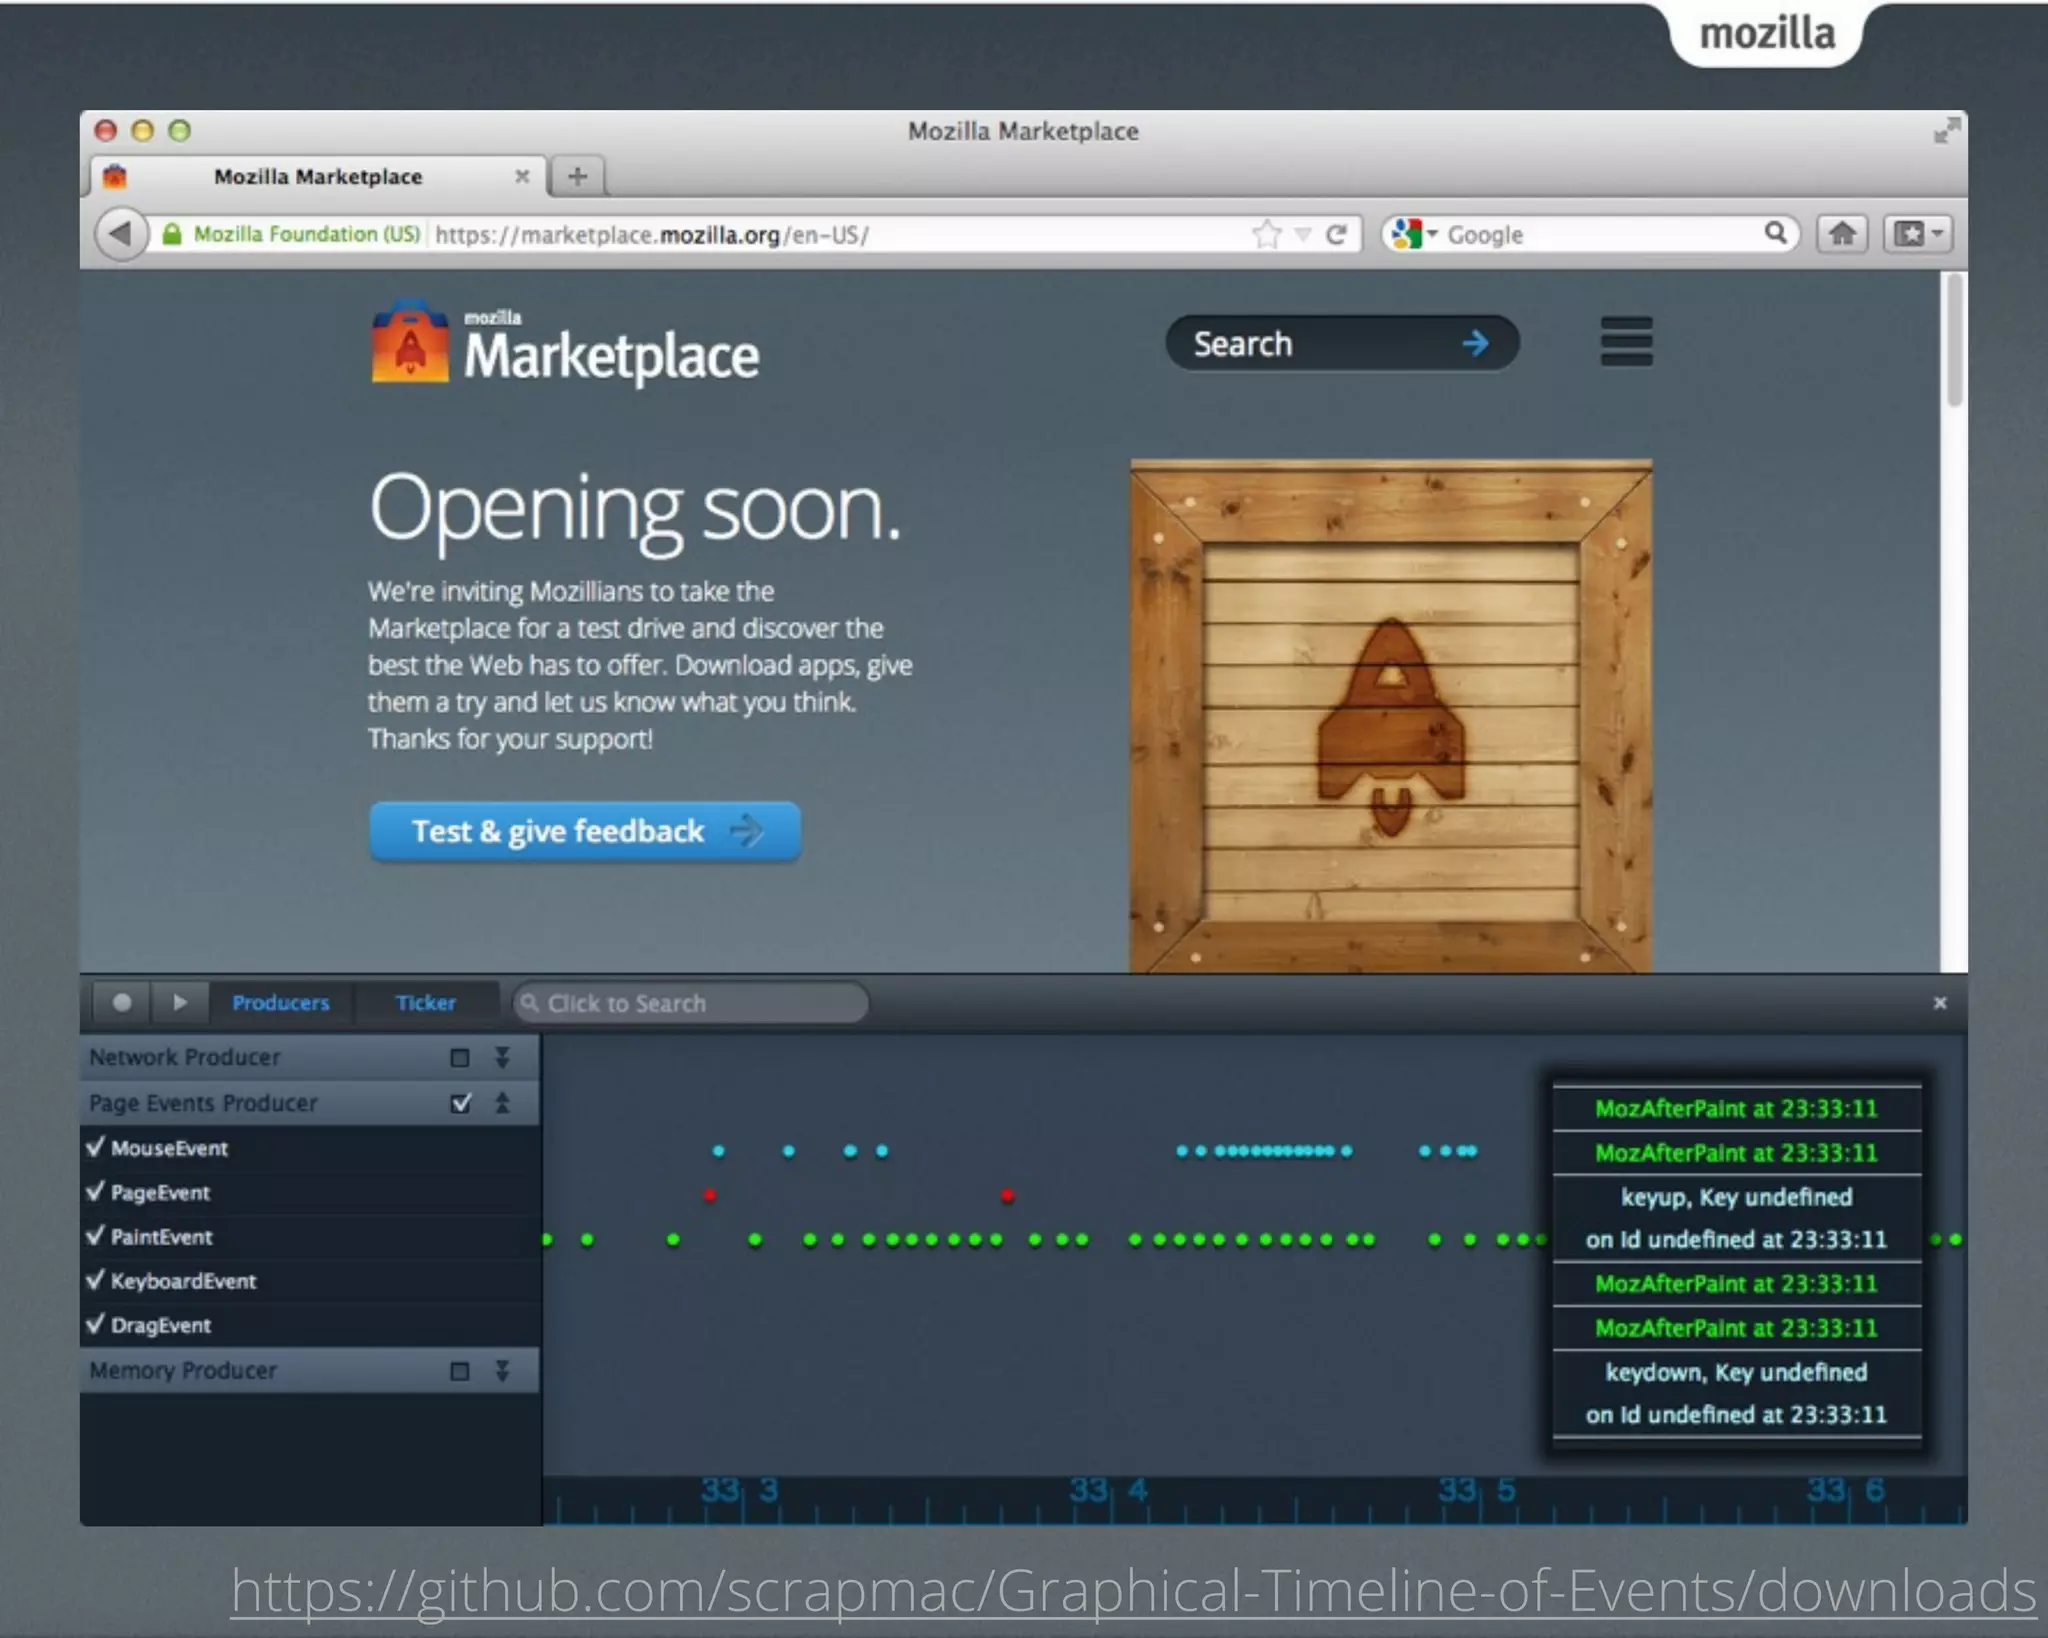Viewport: 2048px width, 1638px height.
Task: Switch to the Producers tab
Action: pyautogui.click(x=280, y=1002)
